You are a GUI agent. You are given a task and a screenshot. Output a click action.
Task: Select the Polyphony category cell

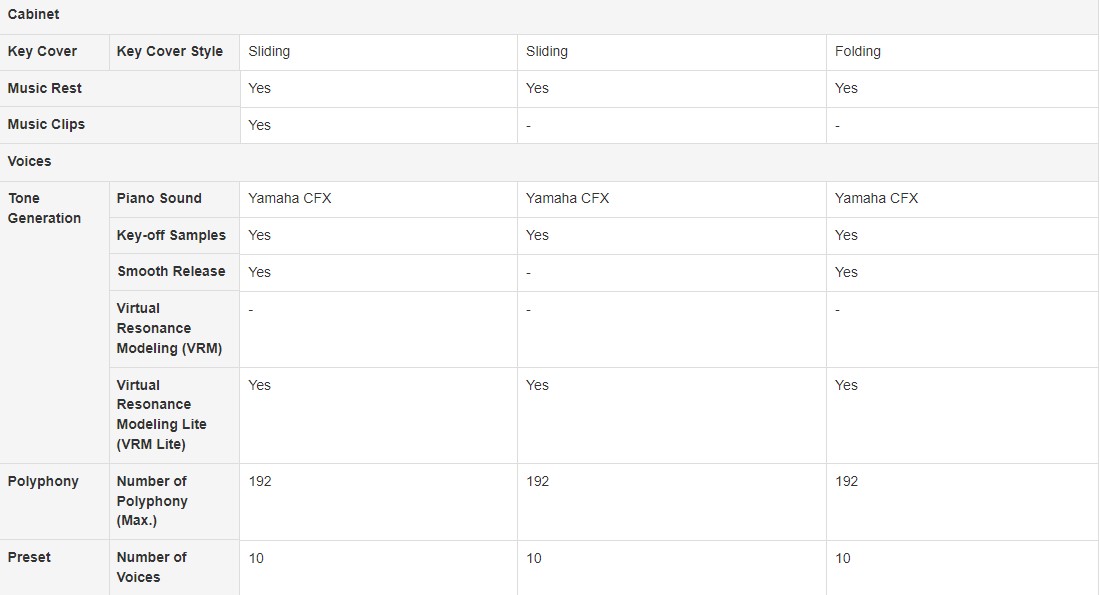click(x=43, y=481)
